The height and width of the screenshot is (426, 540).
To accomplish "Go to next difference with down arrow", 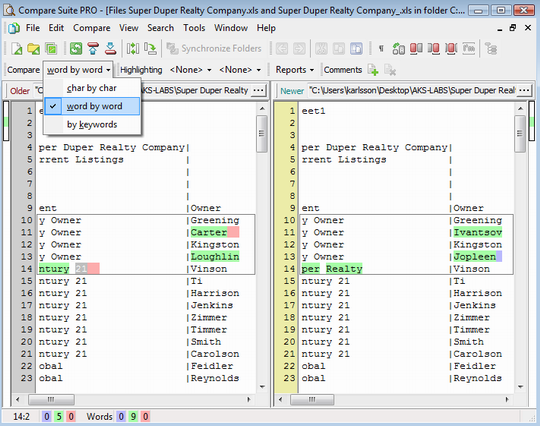I will click(110, 49).
